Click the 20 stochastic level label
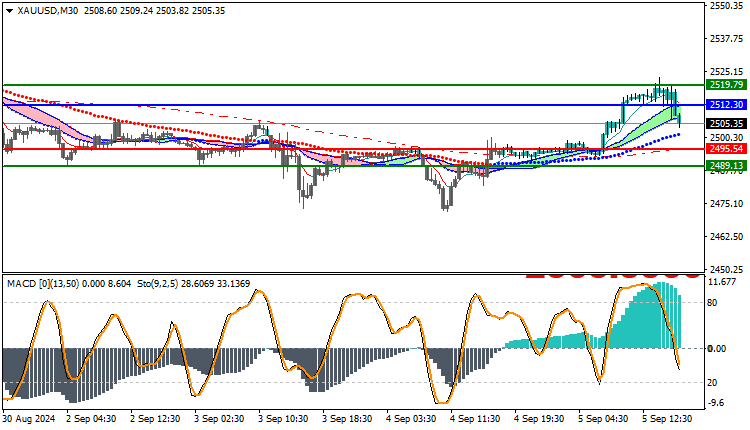The height and width of the screenshot is (430, 750). point(712,383)
